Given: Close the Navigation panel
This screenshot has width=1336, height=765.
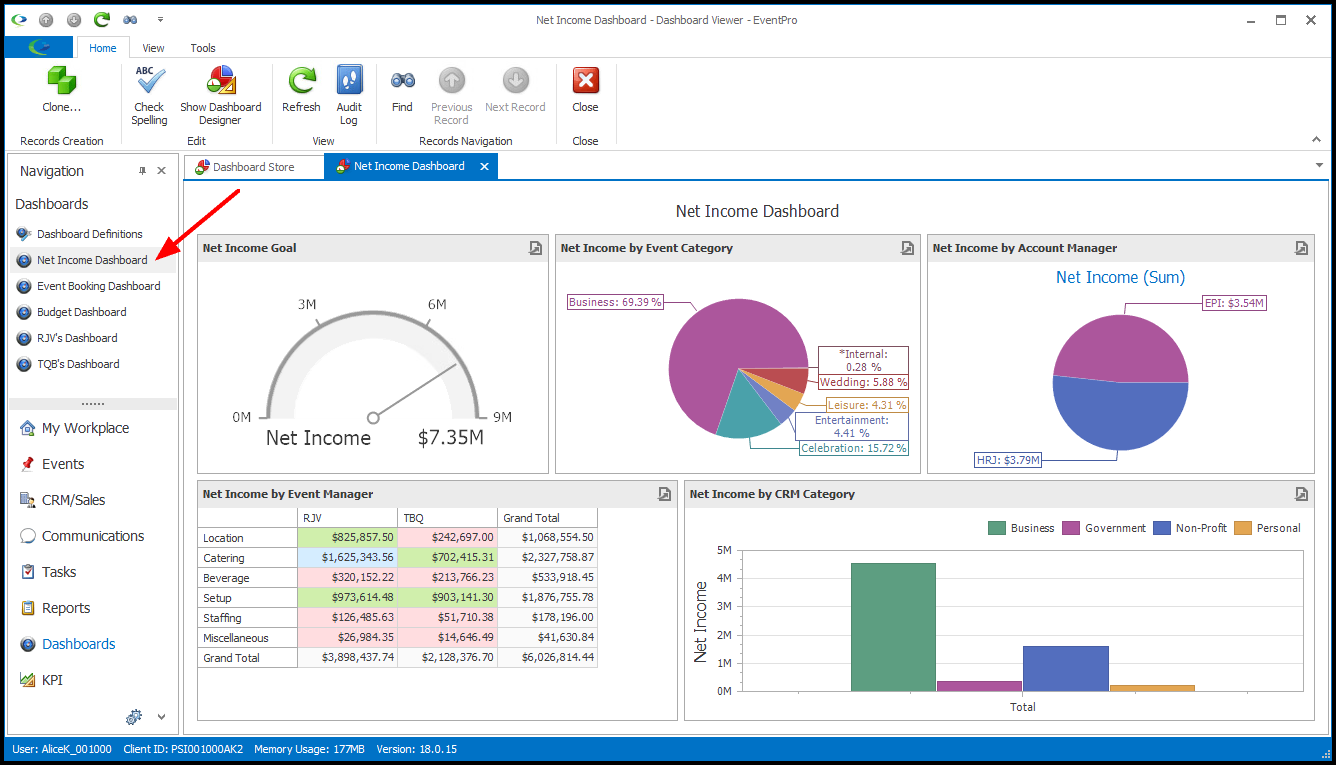Looking at the screenshot, I should click(x=162, y=171).
